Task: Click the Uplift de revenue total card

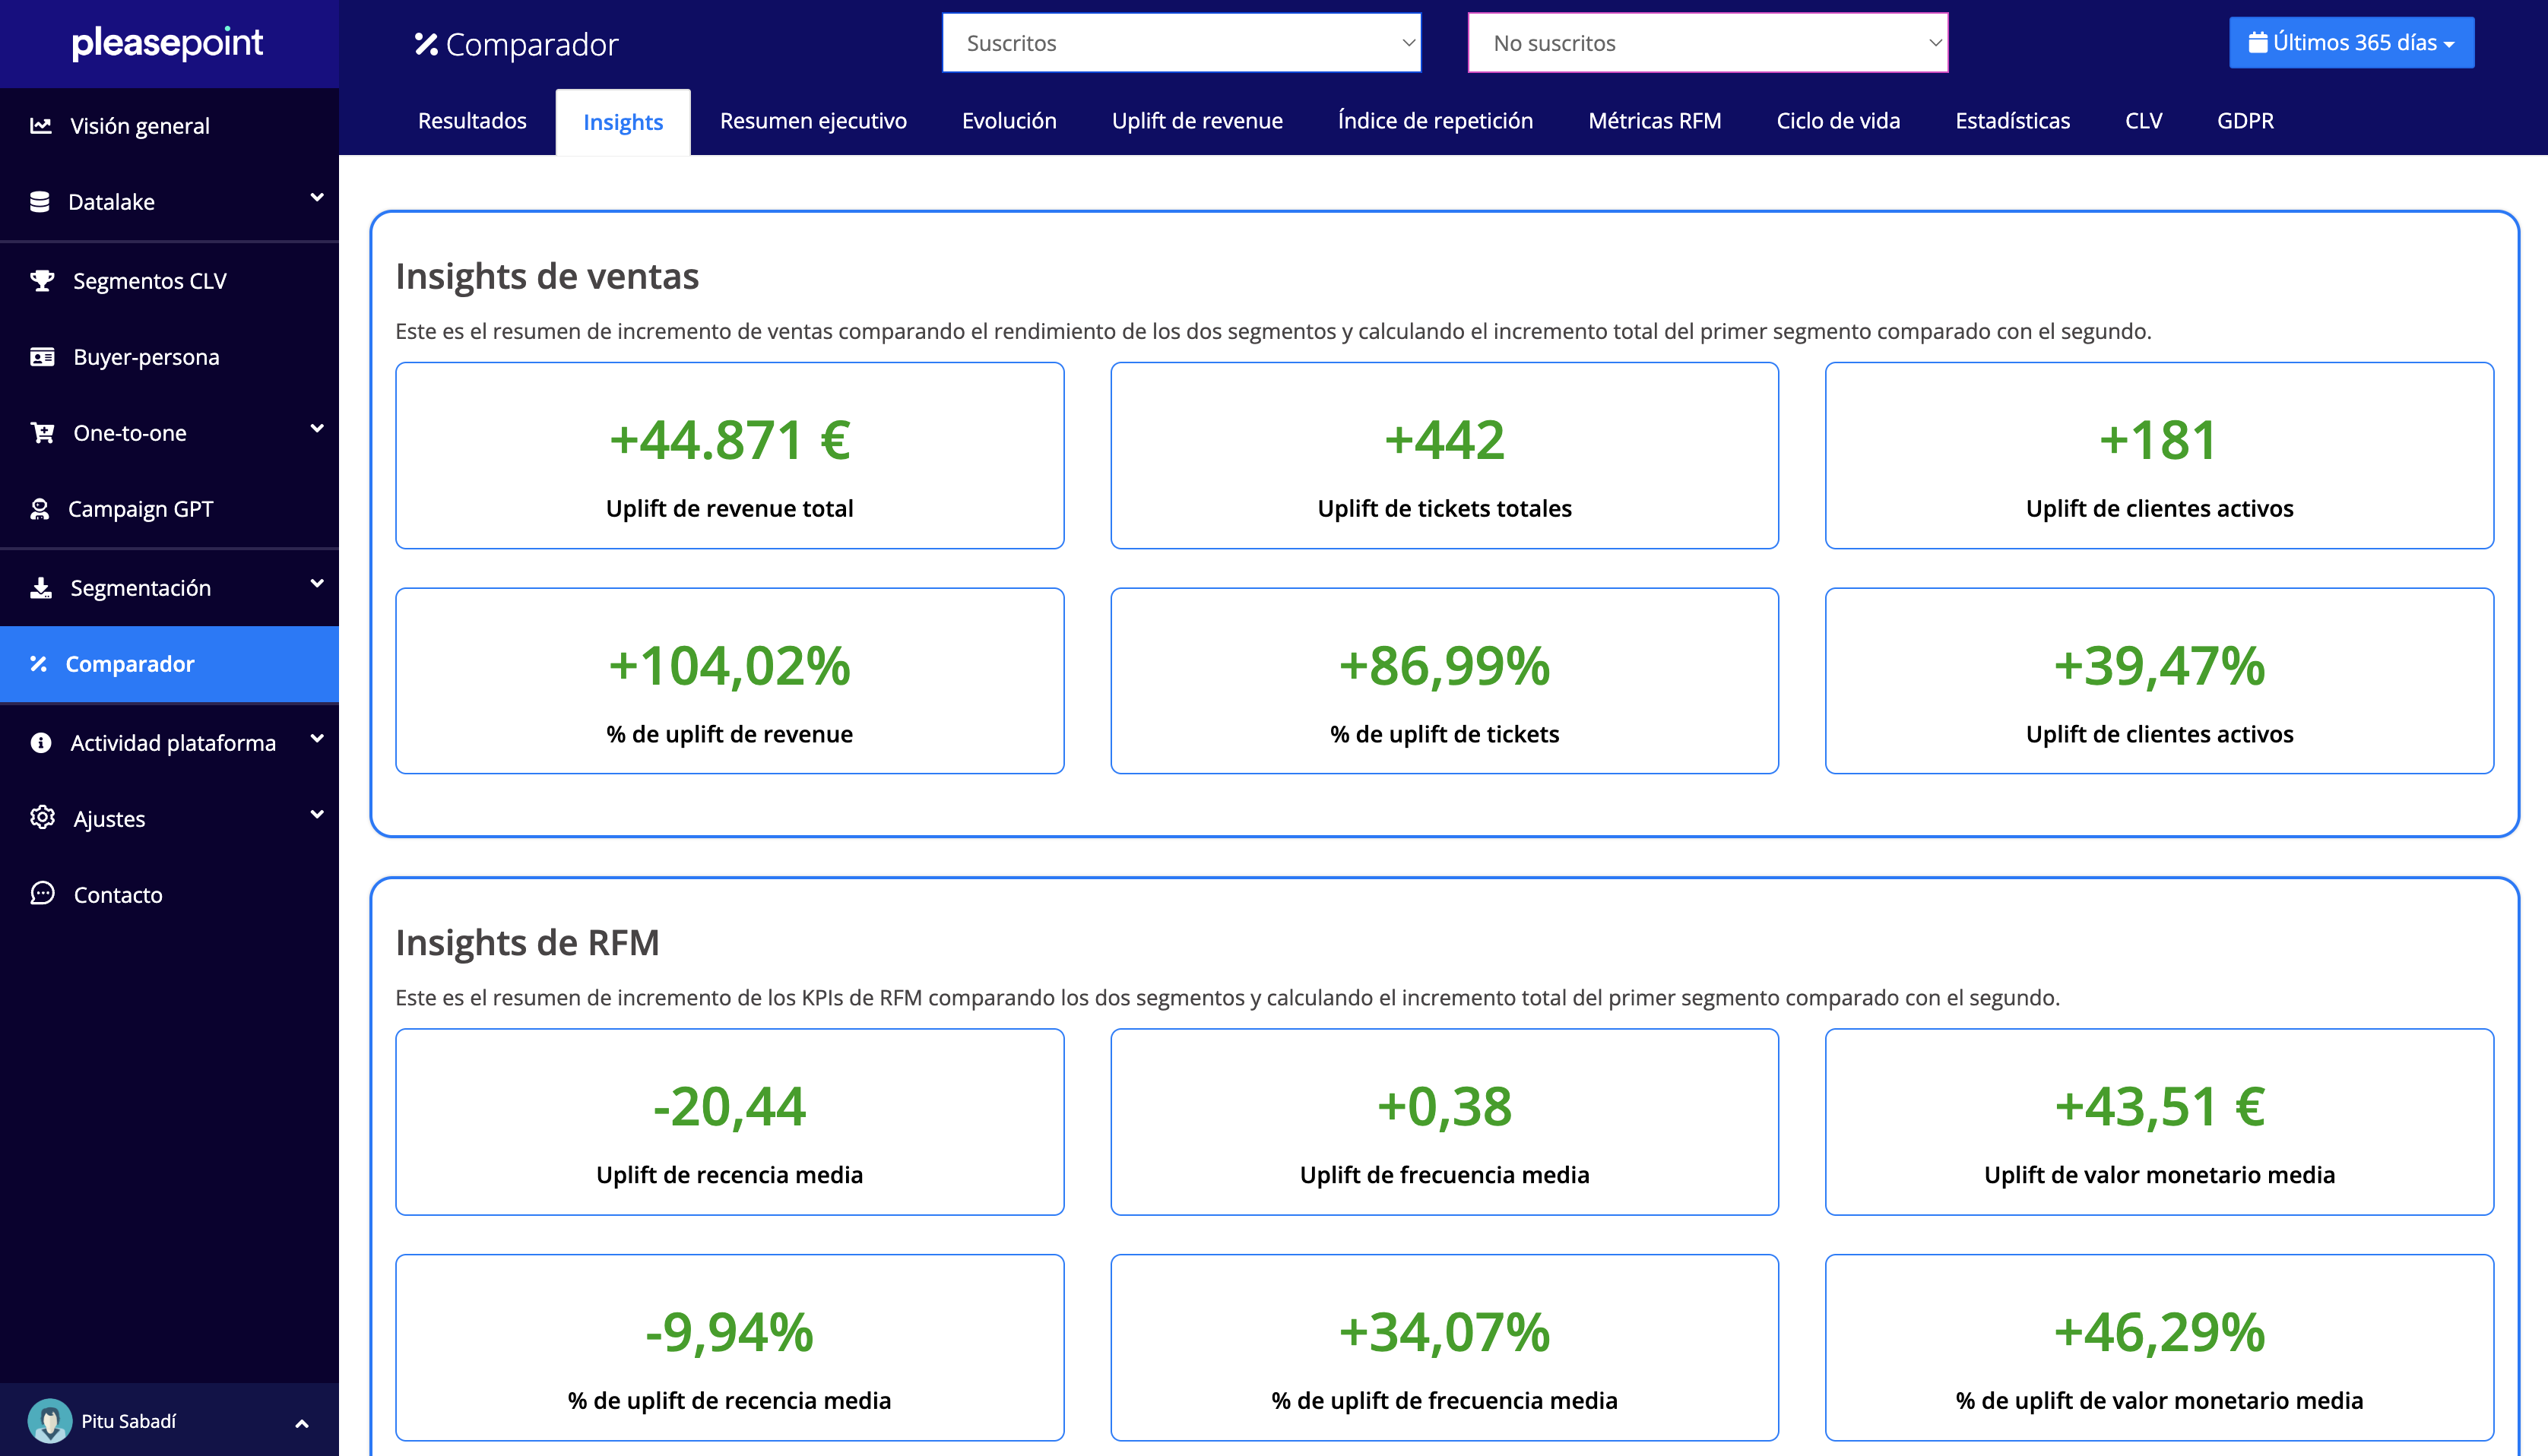Action: coord(729,456)
